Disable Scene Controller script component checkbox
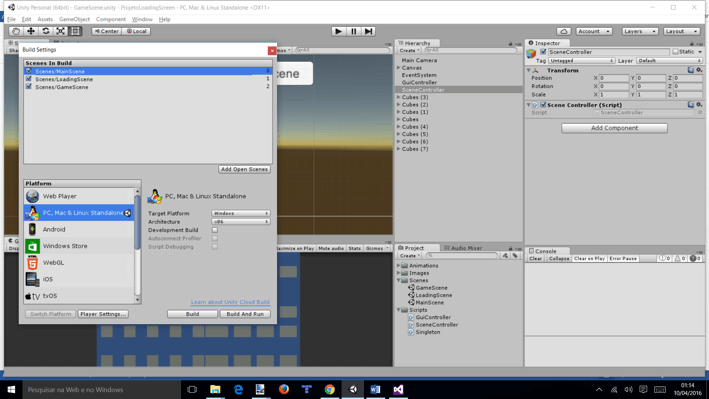Viewport: 709px width, 399px height. click(x=543, y=104)
